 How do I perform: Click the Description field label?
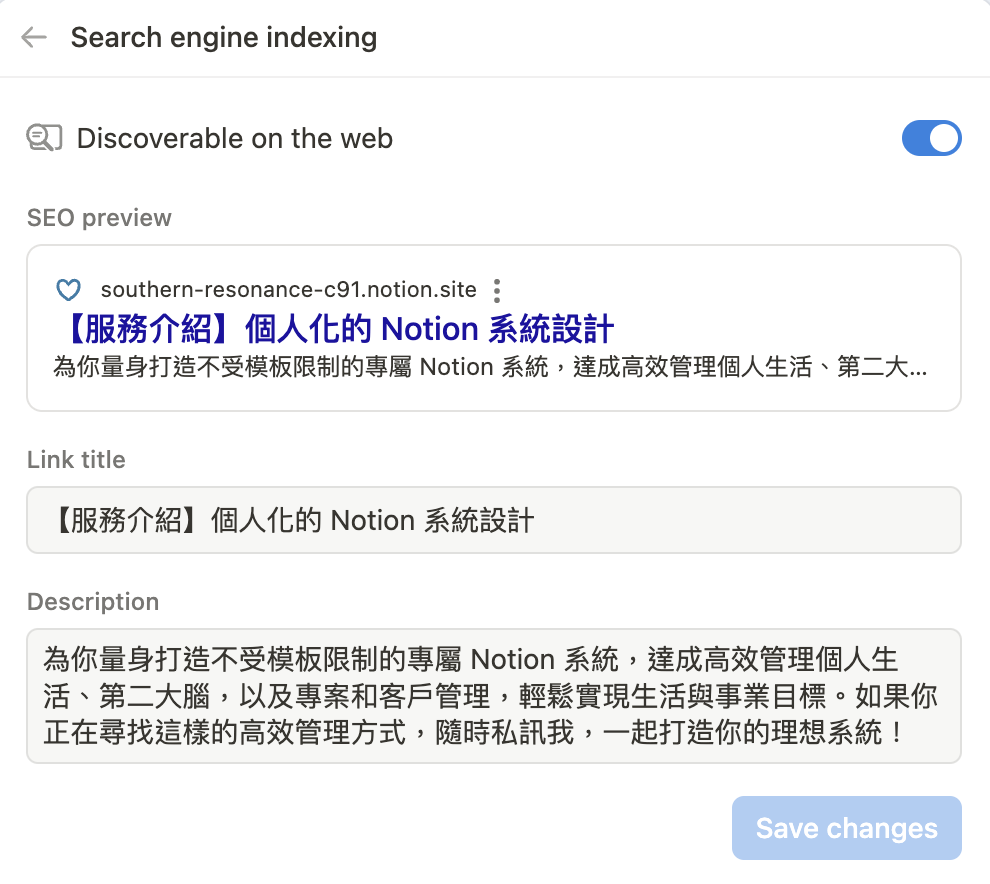pyautogui.click(x=93, y=602)
